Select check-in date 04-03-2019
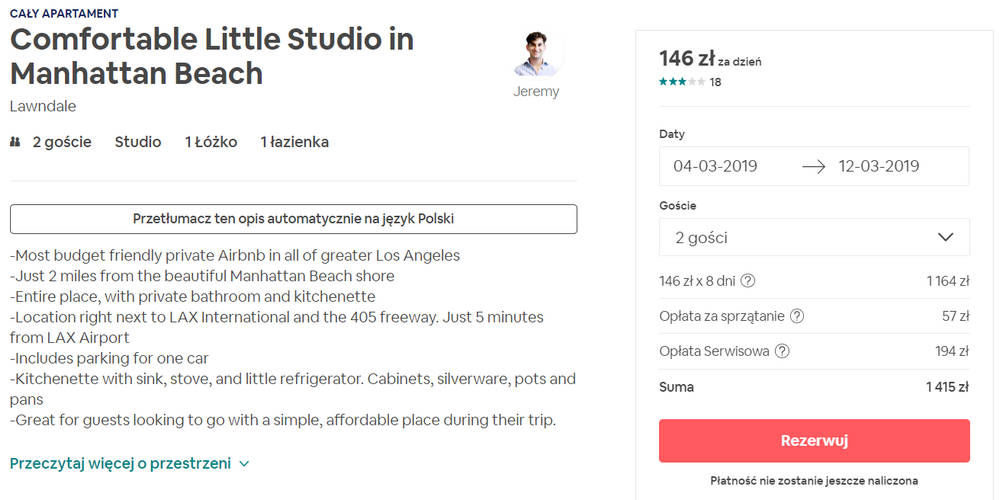 716,166
